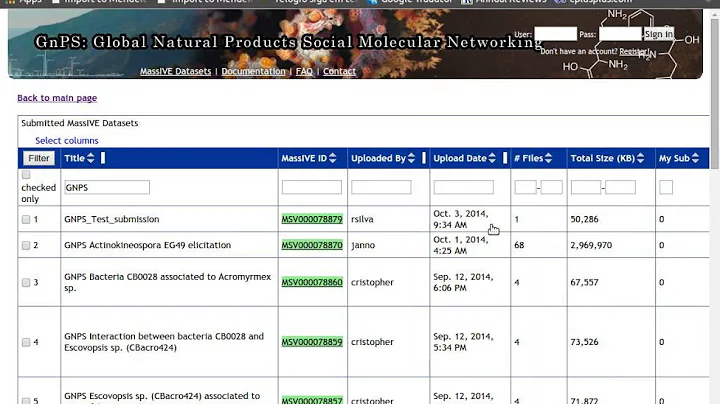720x404 pixels.
Task: Click the Upload Date filter field
Action: (x=464, y=187)
